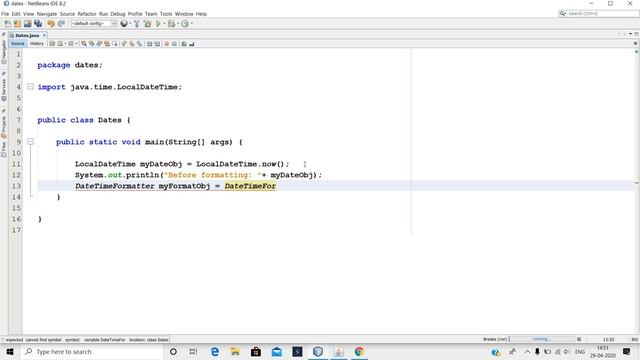Show hidden system tray icons chevron
This screenshot has width=640, height=360.
click(527, 351)
